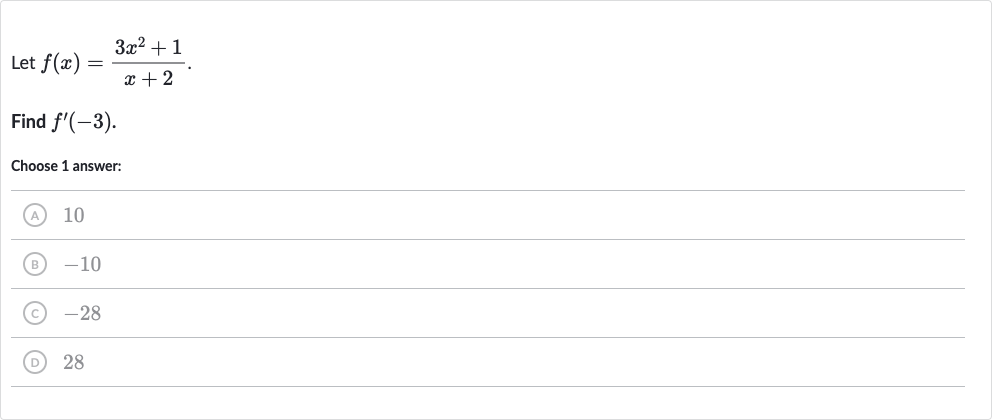Image resolution: width=992 pixels, height=420 pixels.
Task: Click the blank area of option A row
Action: tap(525, 216)
